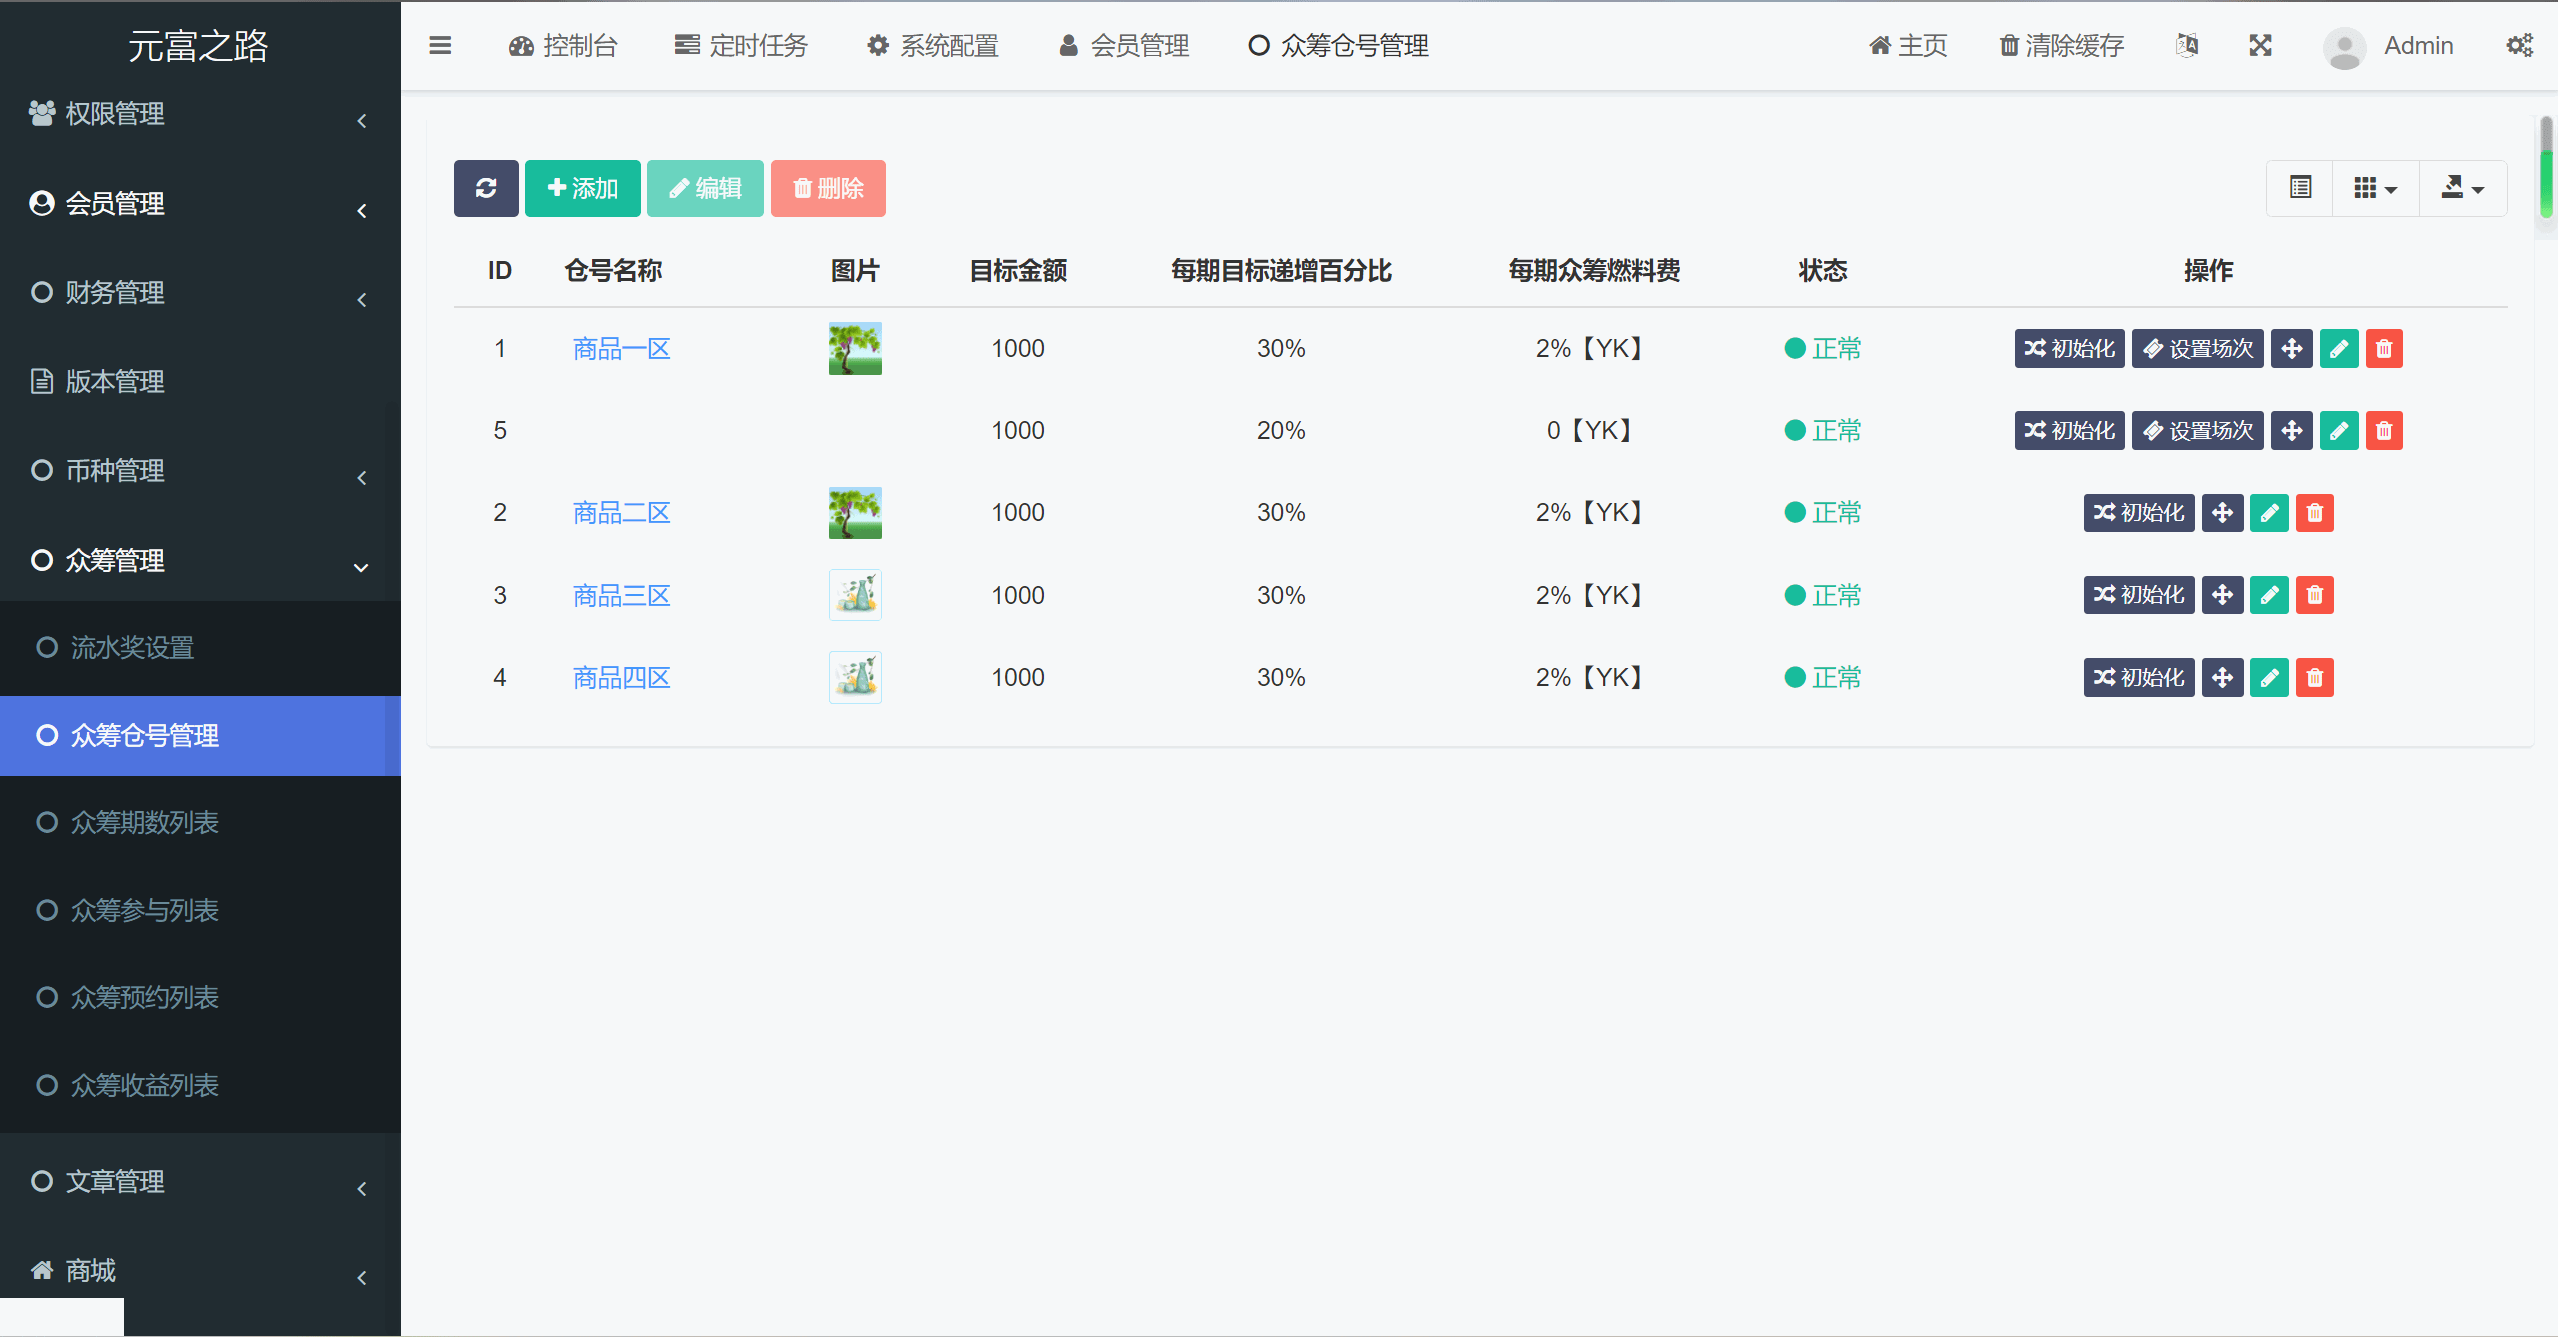This screenshot has height=1337, width=2558.
Task: Toggle fullscreen mode icon in top bar
Action: coord(2260,46)
